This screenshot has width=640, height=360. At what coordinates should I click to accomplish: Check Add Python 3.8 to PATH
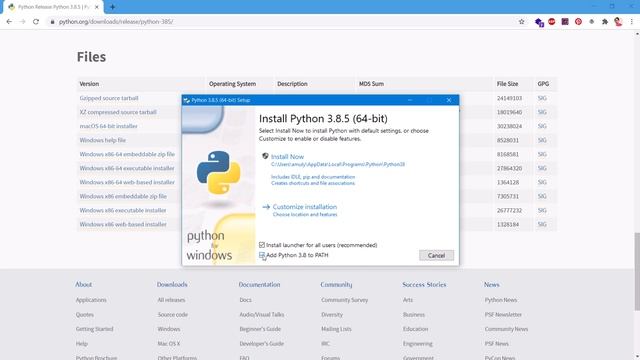tap(262, 255)
